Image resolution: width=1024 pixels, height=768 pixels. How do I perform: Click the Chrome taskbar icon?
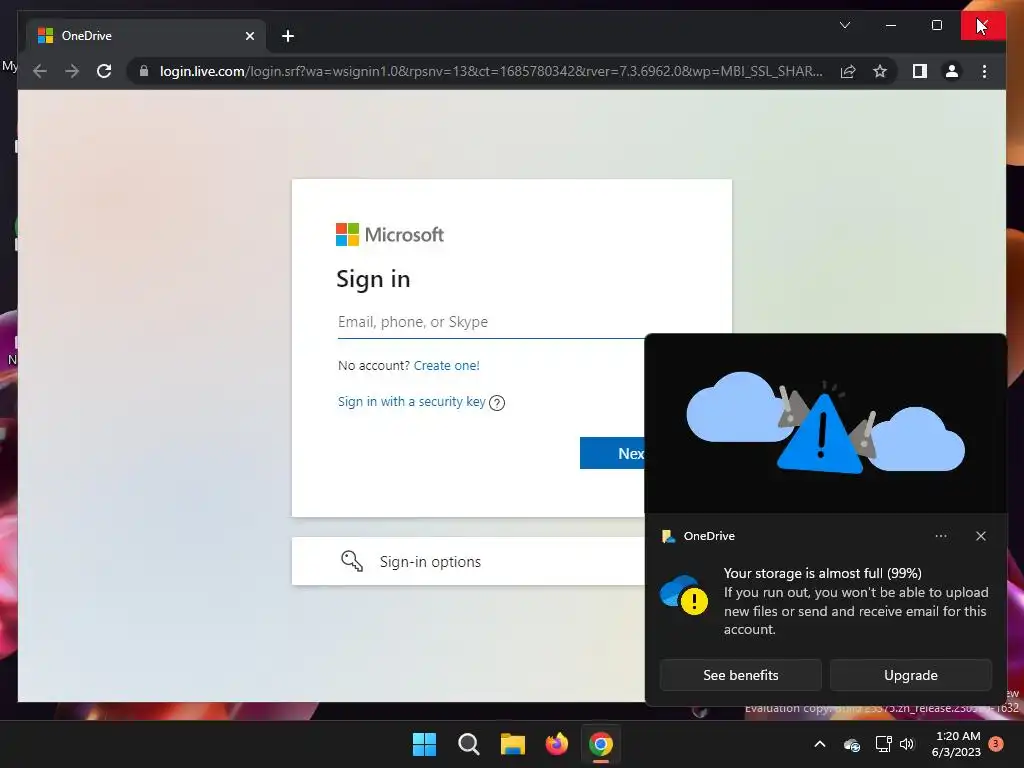601,744
